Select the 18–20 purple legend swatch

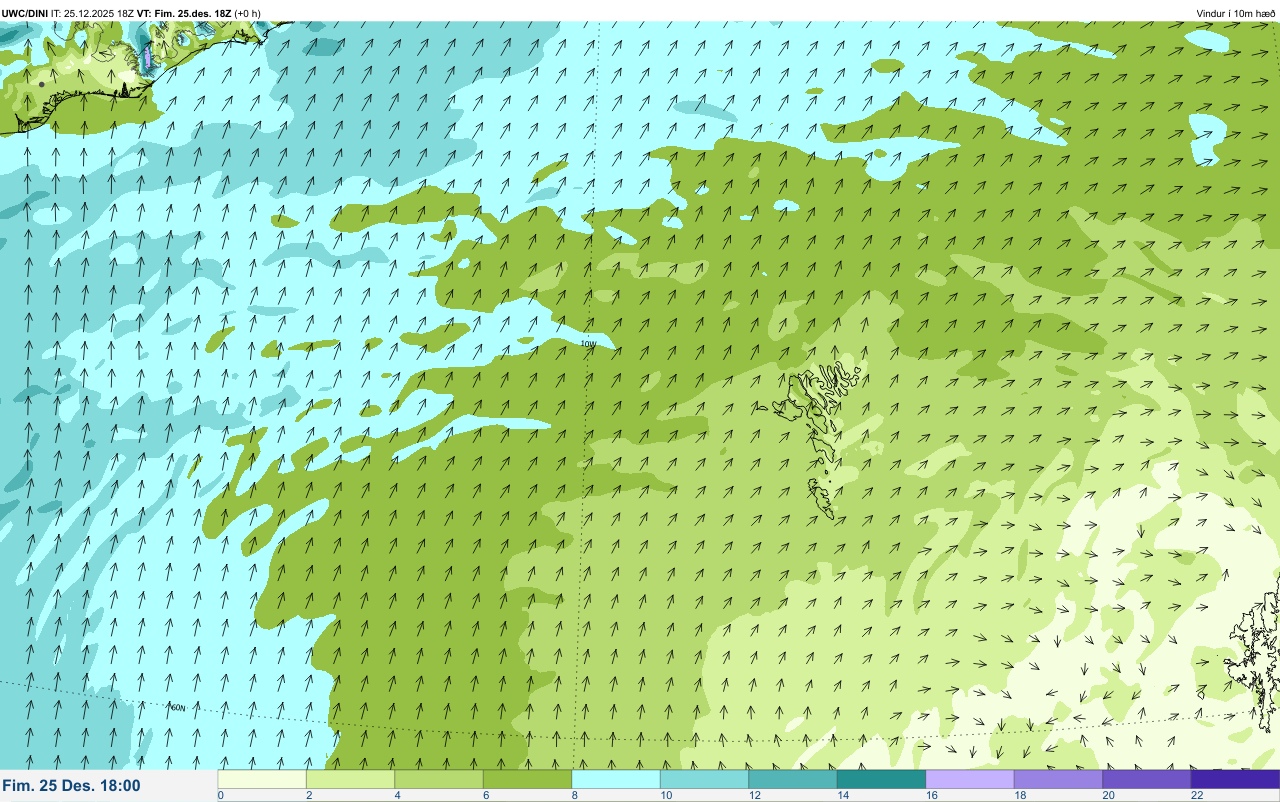point(1058,779)
